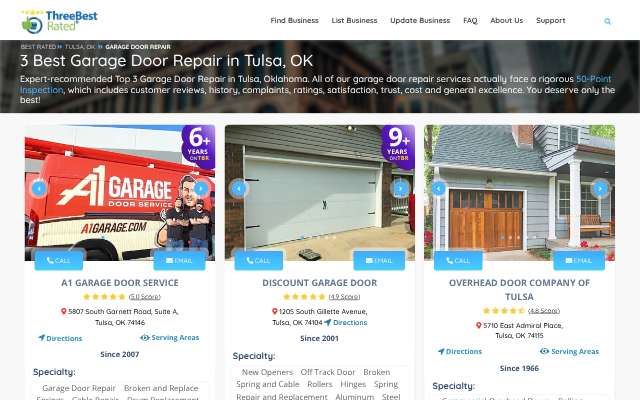This screenshot has height=400, width=640.
Task: Show previous photo of A1 Garage Door Service
Action: (39, 189)
